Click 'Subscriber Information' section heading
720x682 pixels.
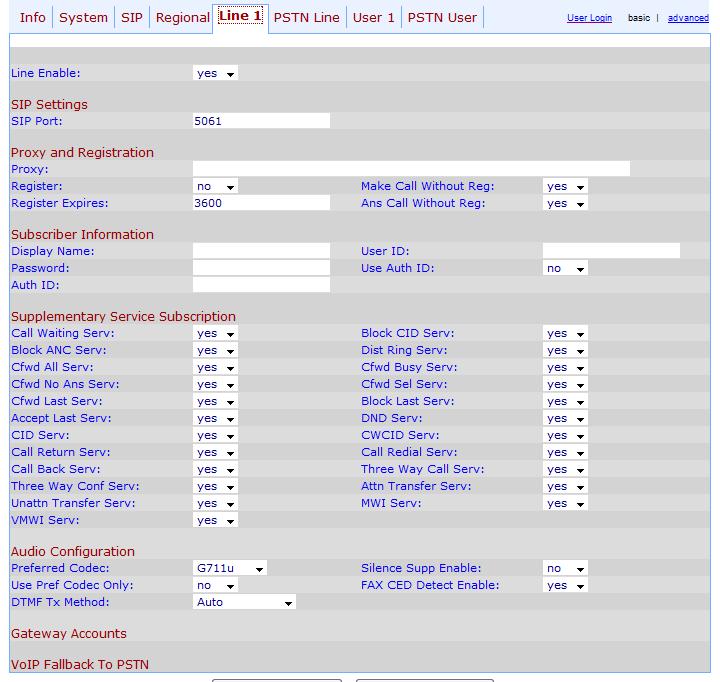point(82,234)
